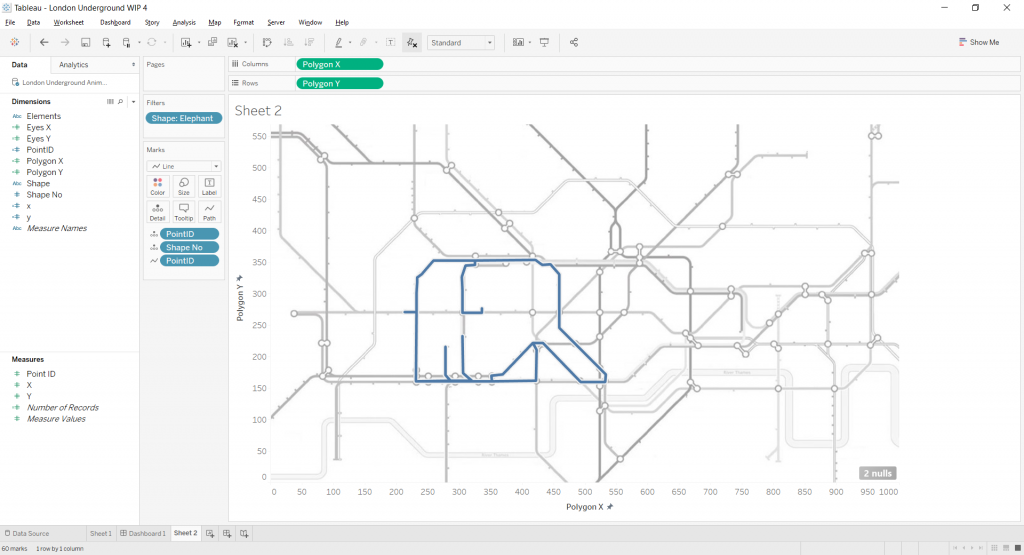Image resolution: width=1024 pixels, height=555 pixels.
Task: Select the London Underground data source
Action: 64,83
